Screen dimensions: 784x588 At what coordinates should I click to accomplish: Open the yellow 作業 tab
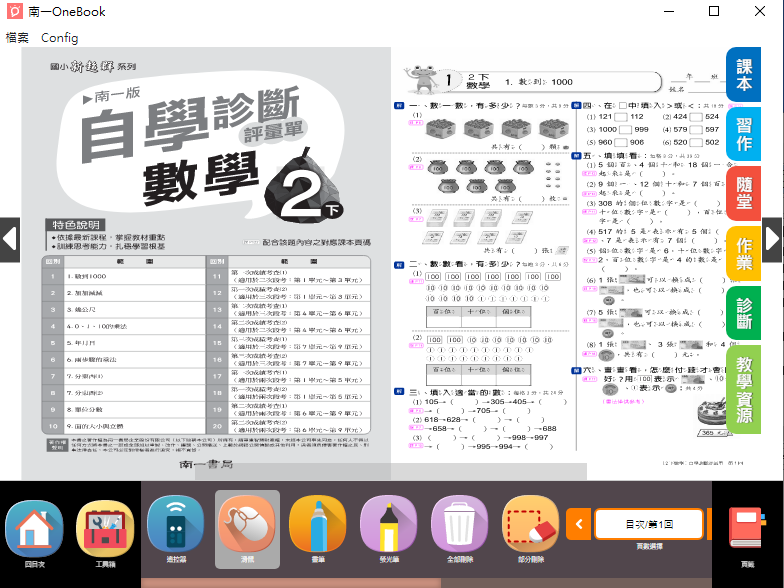tap(744, 253)
